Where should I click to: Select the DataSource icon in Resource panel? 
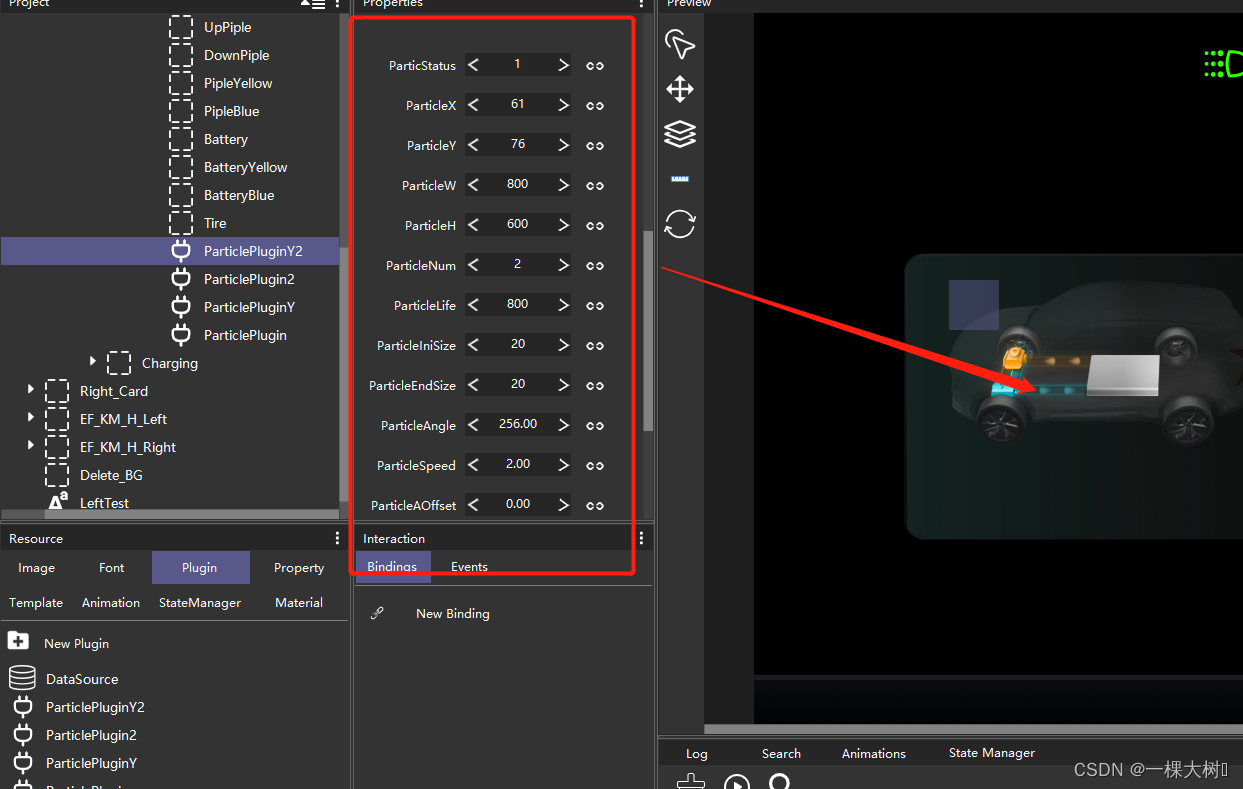(22, 678)
